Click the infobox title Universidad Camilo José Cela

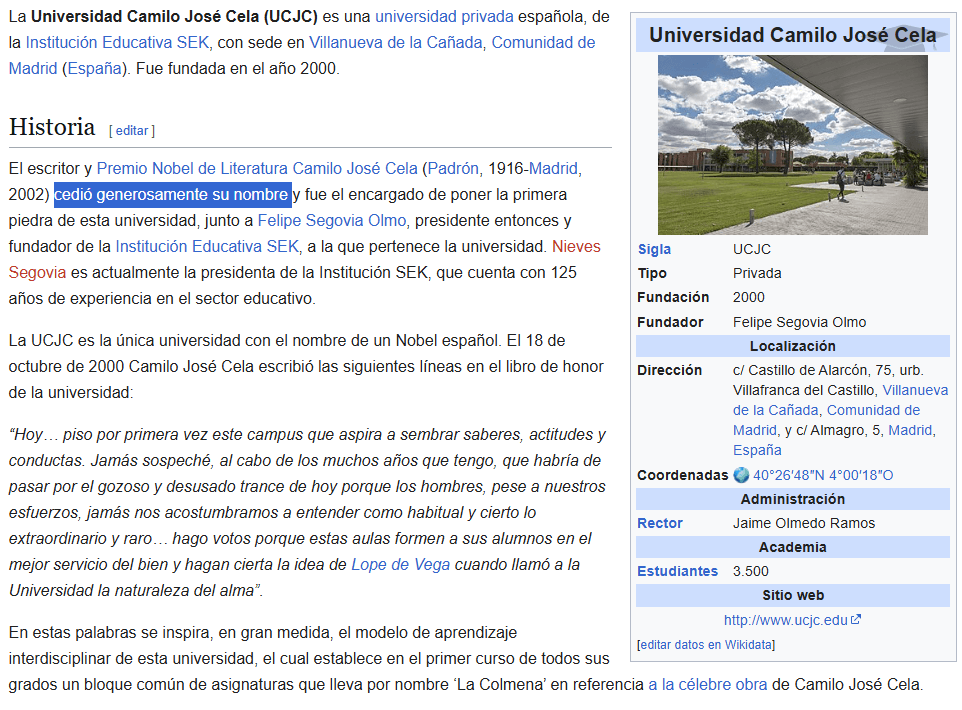(x=793, y=35)
